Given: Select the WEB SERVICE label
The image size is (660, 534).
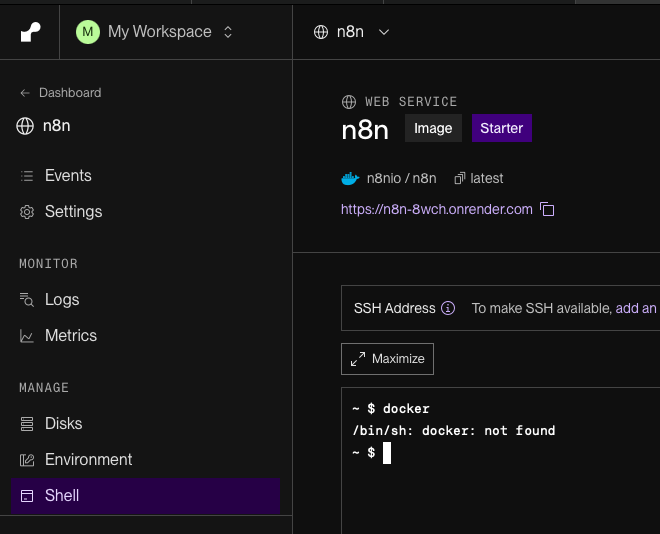Looking at the screenshot, I should coord(411,102).
